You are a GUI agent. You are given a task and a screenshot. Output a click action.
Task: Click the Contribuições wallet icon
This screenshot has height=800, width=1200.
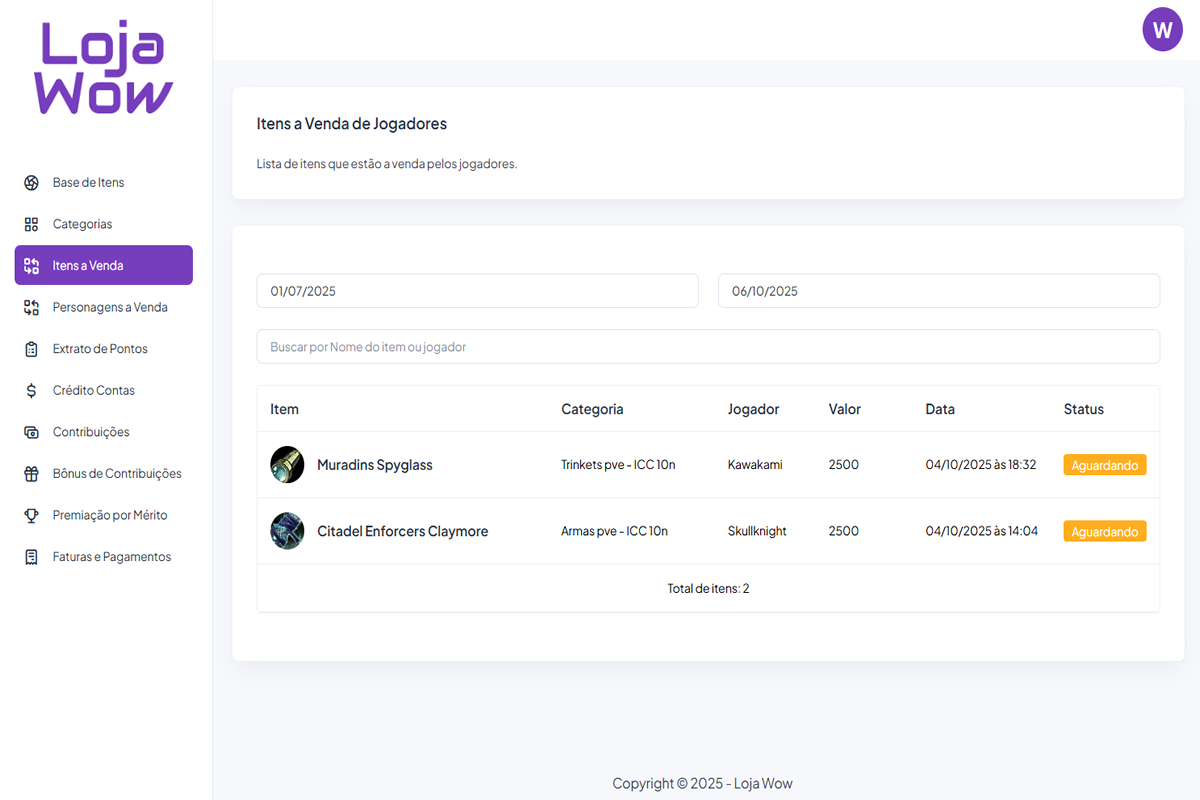[31, 432]
